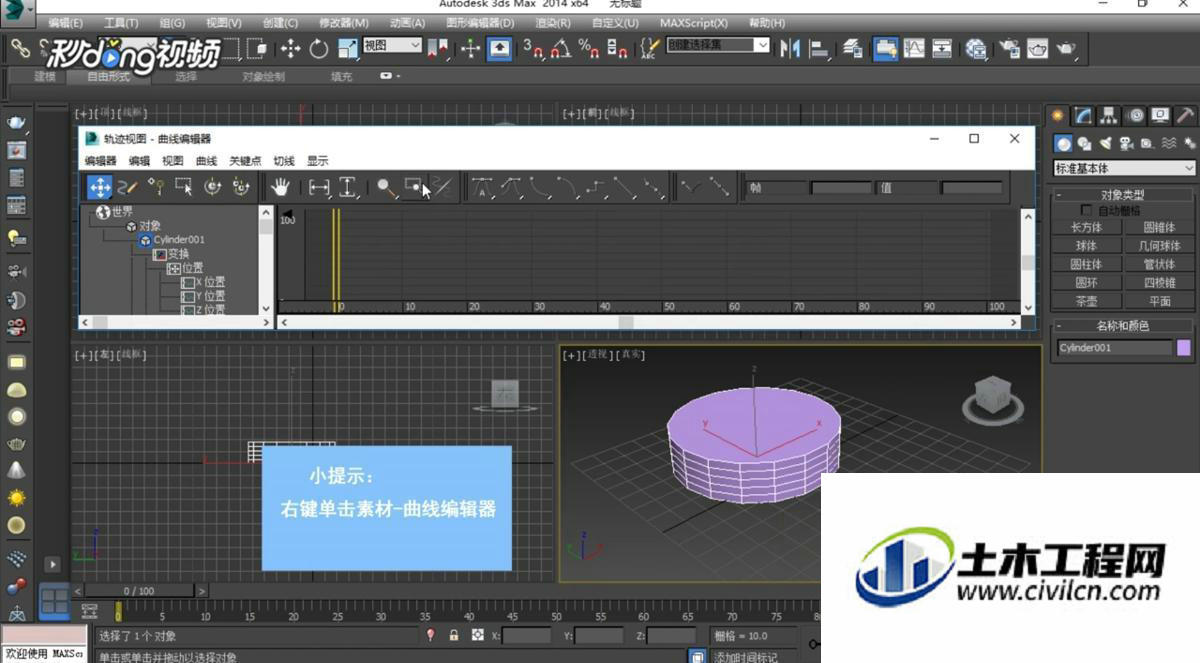Click the teapot Render icon in main toolbar
Viewport: 1200px width, 663px height.
tap(1067, 48)
